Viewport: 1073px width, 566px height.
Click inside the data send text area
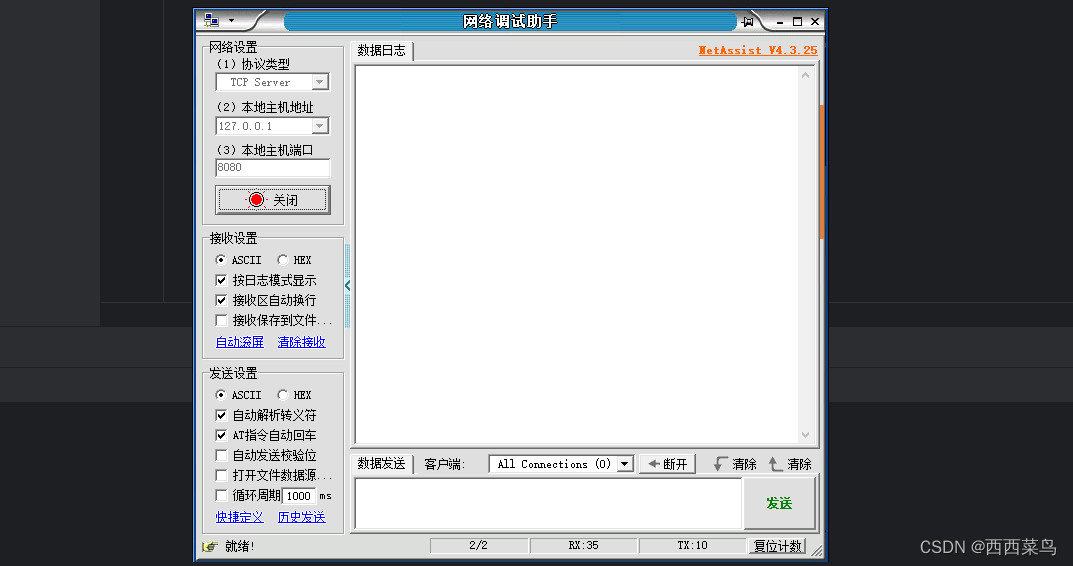[548, 503]
